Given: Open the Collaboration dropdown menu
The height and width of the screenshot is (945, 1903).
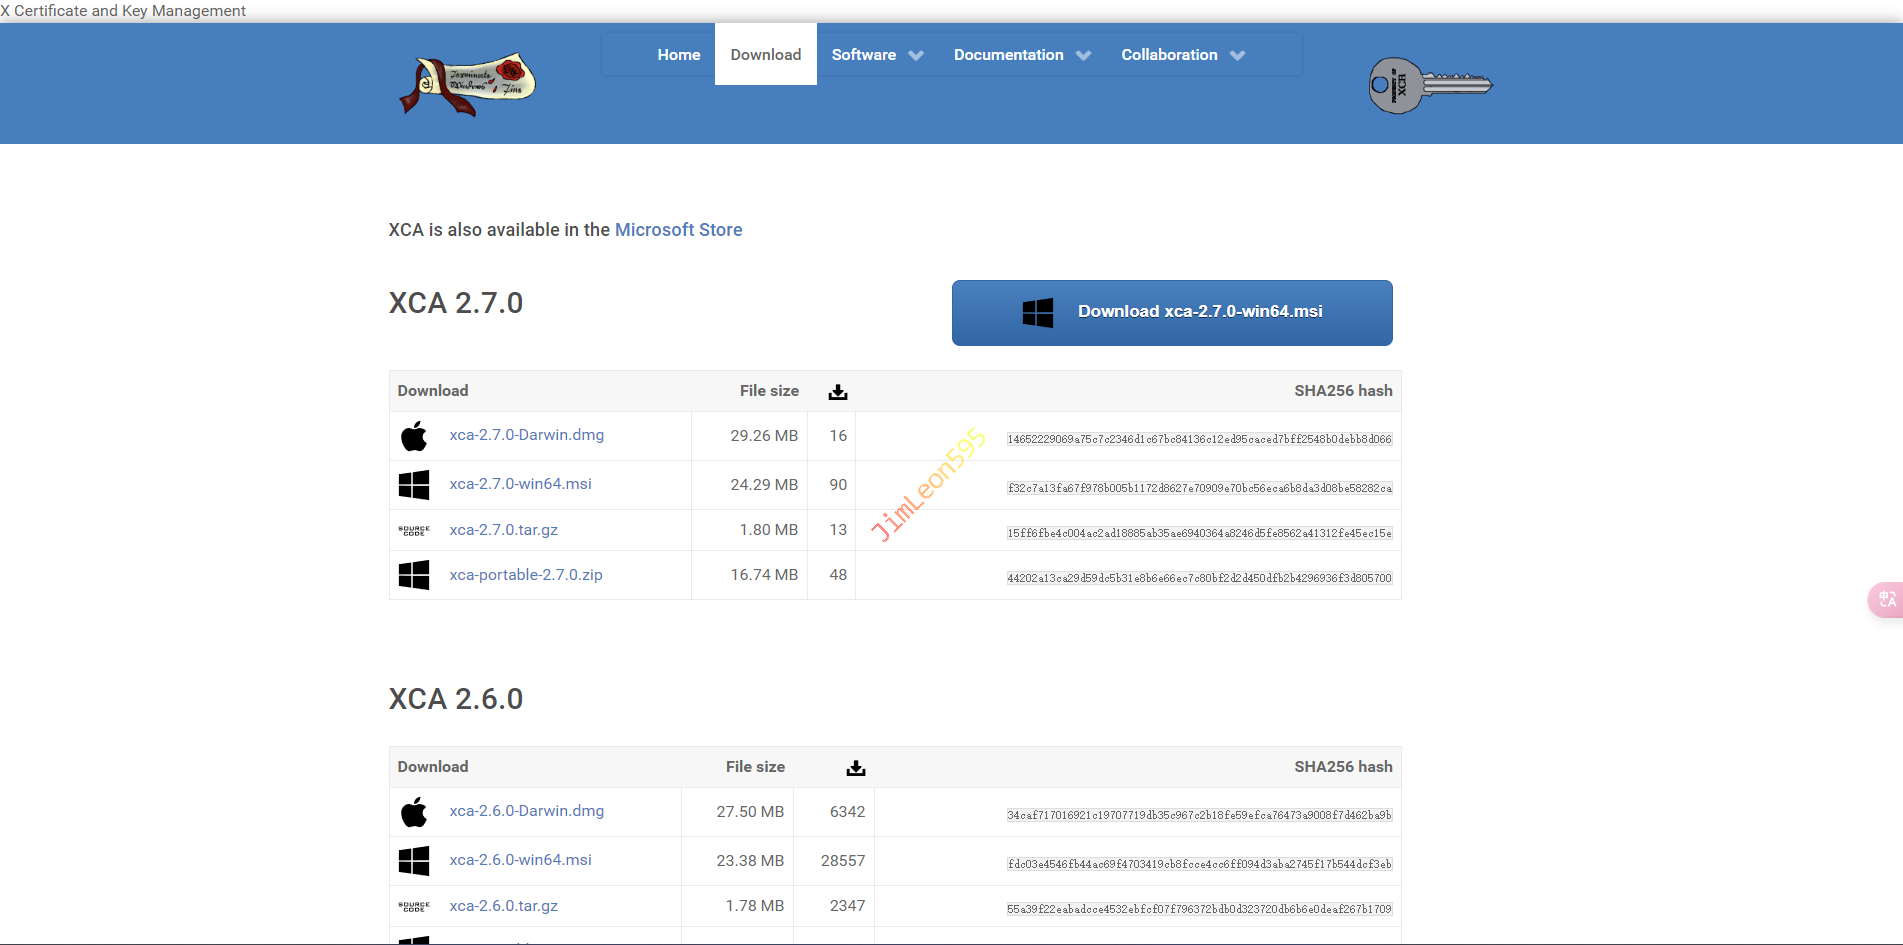Looking at the screenshot, I should 1182,55.
